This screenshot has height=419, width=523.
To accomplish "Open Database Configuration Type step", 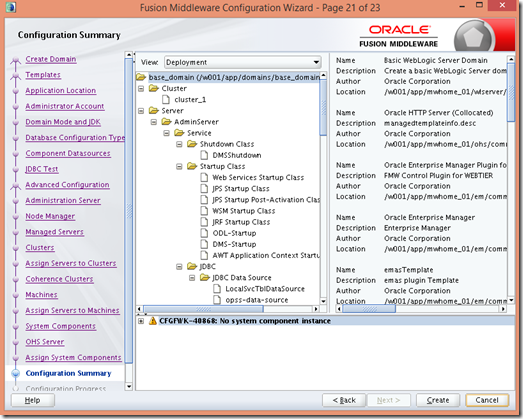I will click(75, 137).
